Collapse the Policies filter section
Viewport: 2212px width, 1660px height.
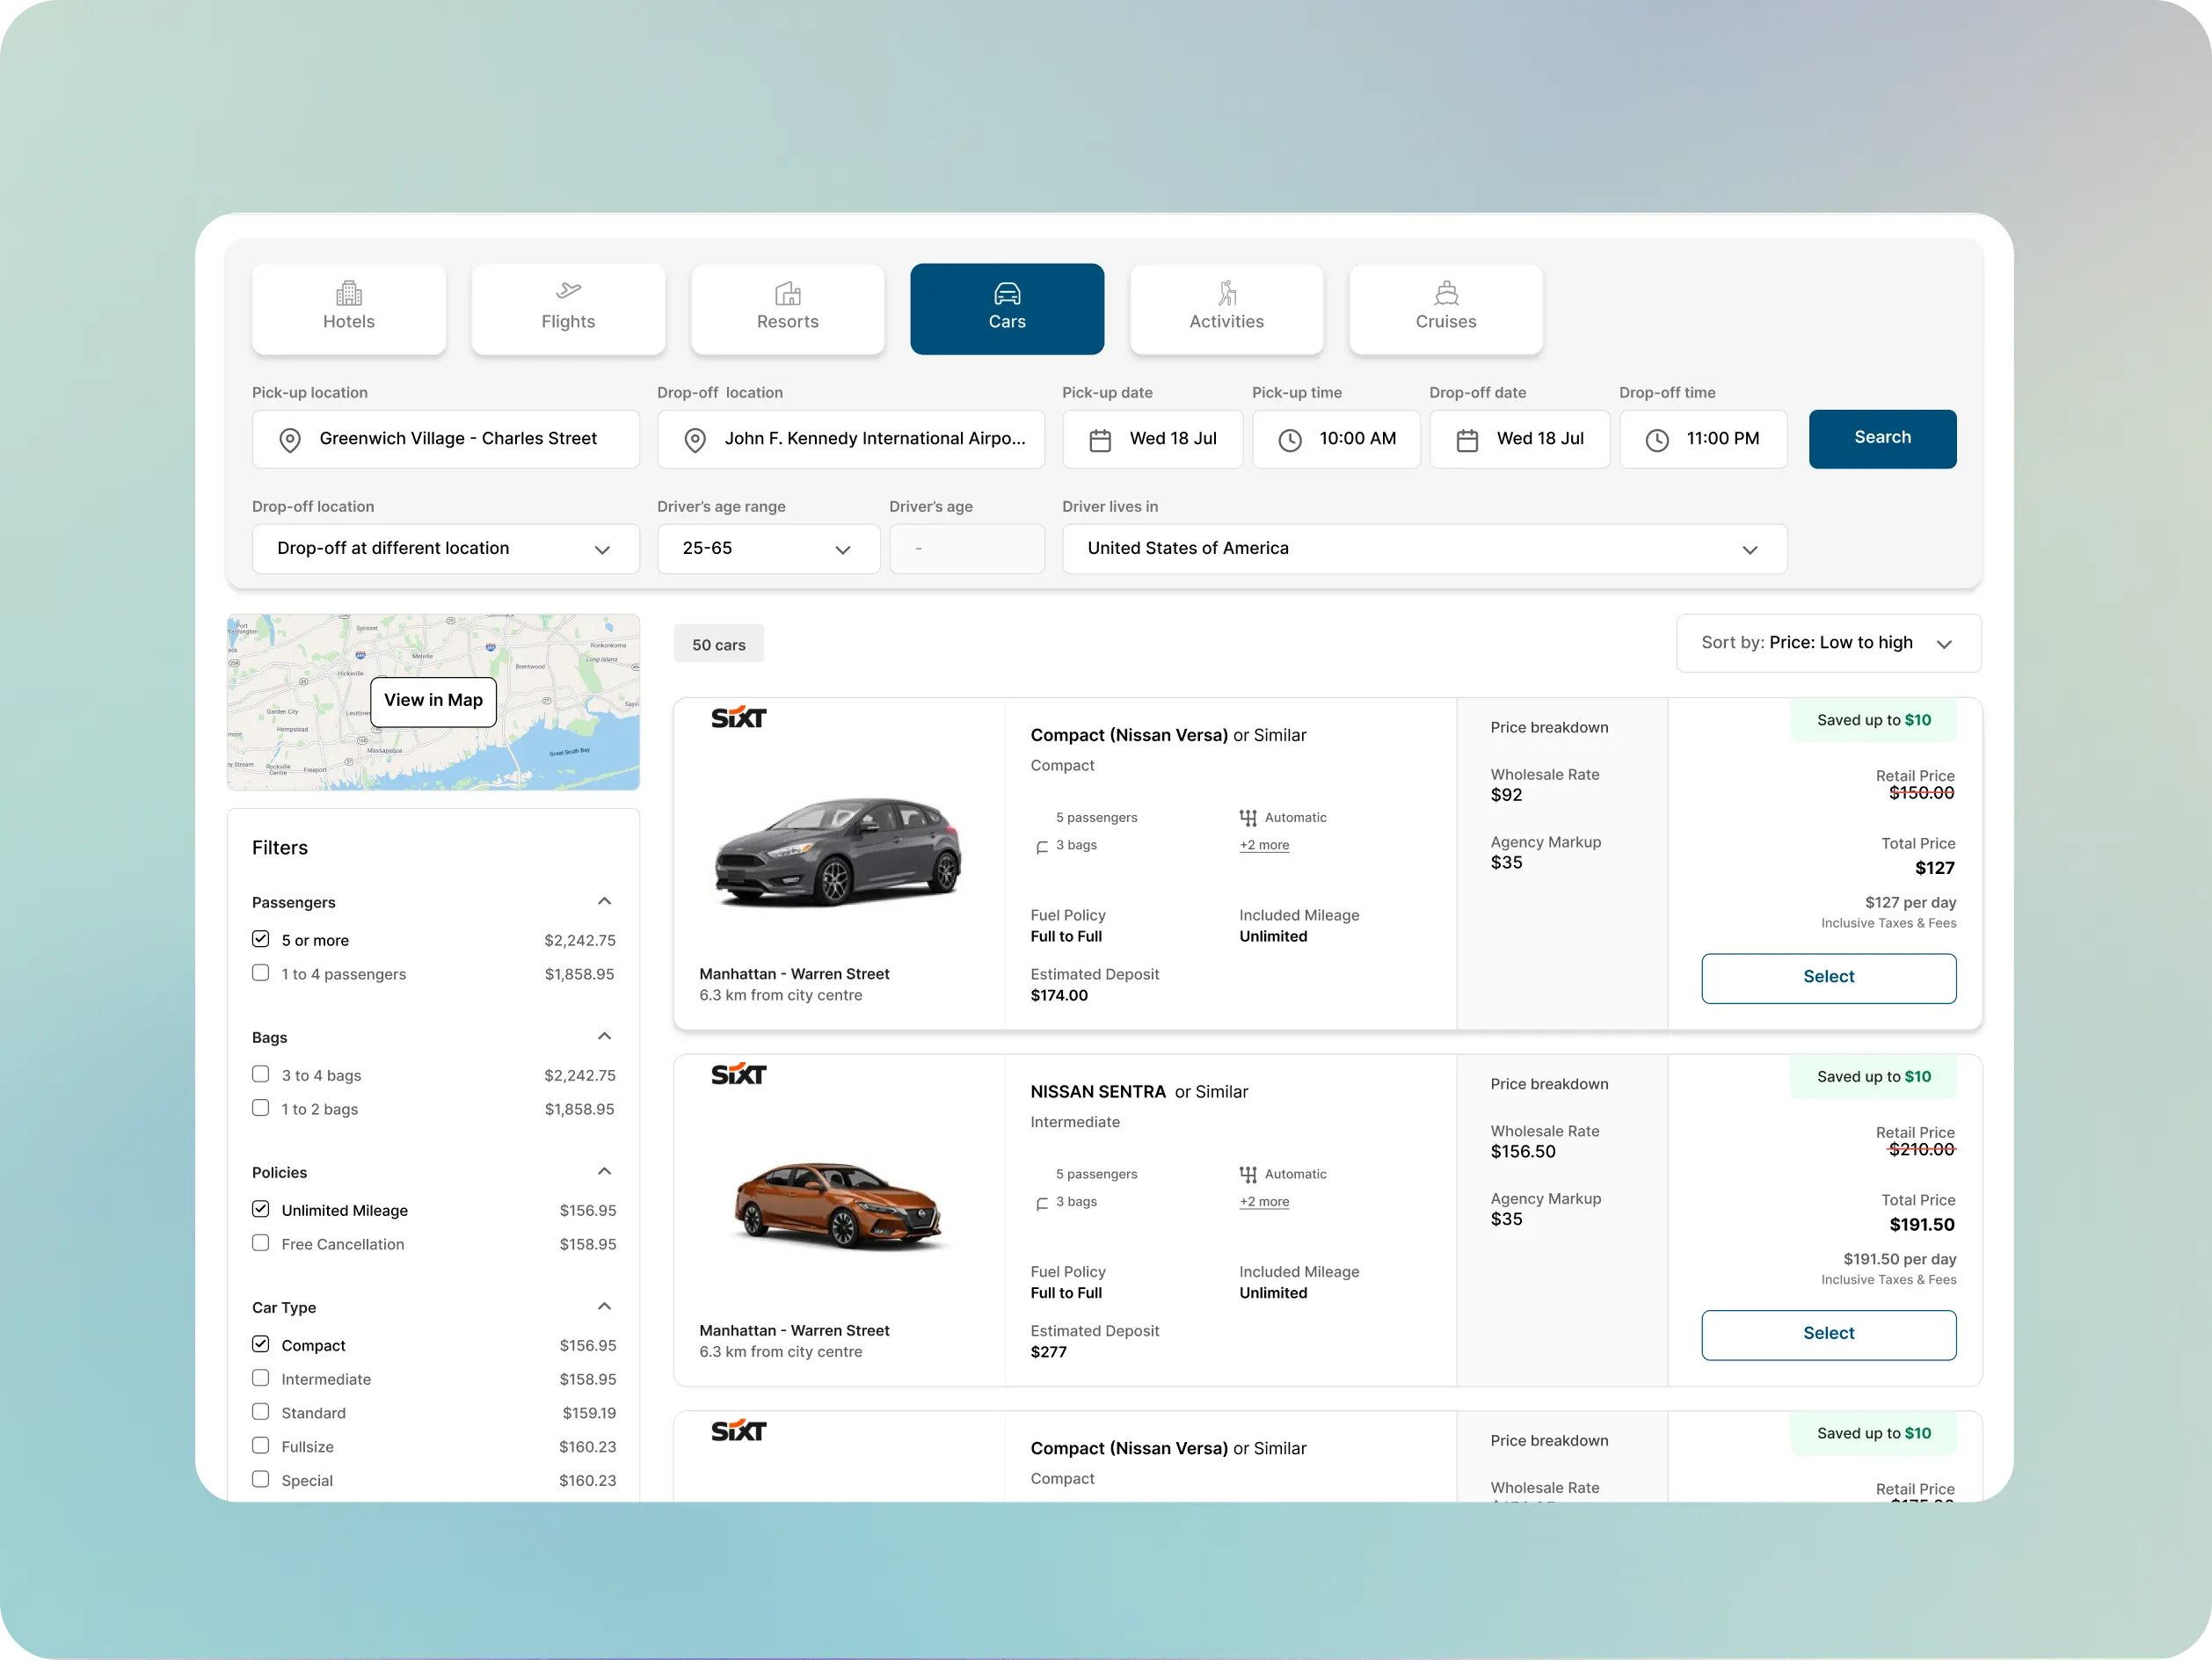pos(604,1172)
